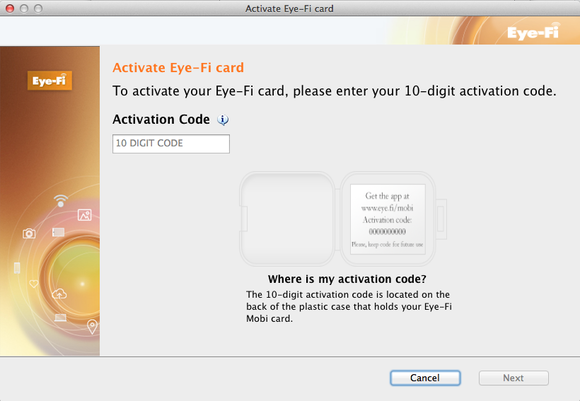The image size is (580, 401).
Task: Click the camera icon in sidebar artwork
Action: click(x=29, y=233)
